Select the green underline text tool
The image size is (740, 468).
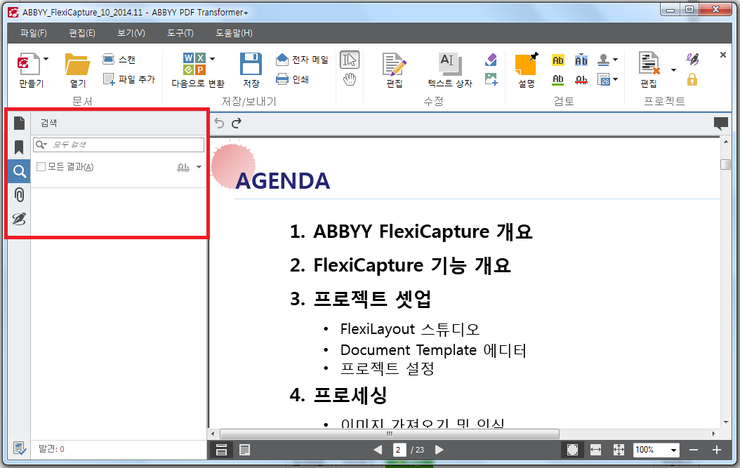click(558, 80)
